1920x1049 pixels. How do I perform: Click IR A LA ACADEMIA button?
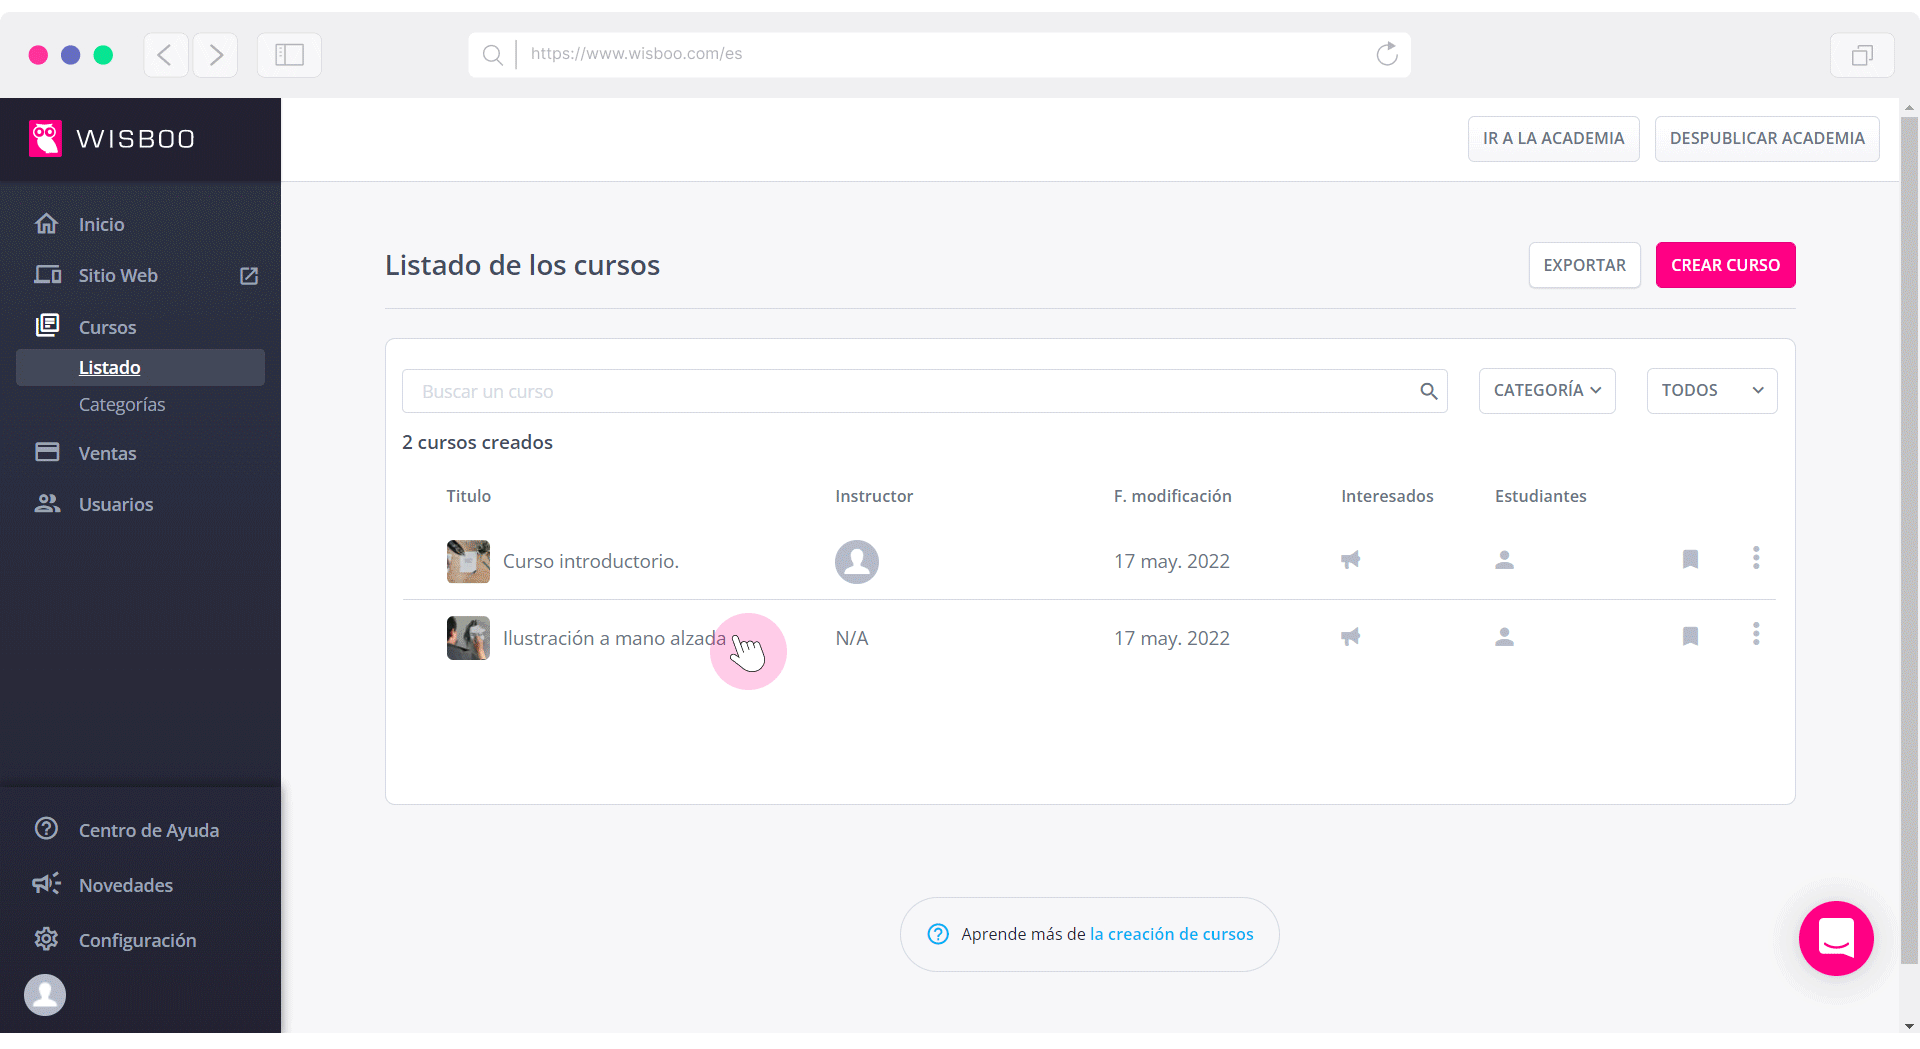[x=1553, y=138]
